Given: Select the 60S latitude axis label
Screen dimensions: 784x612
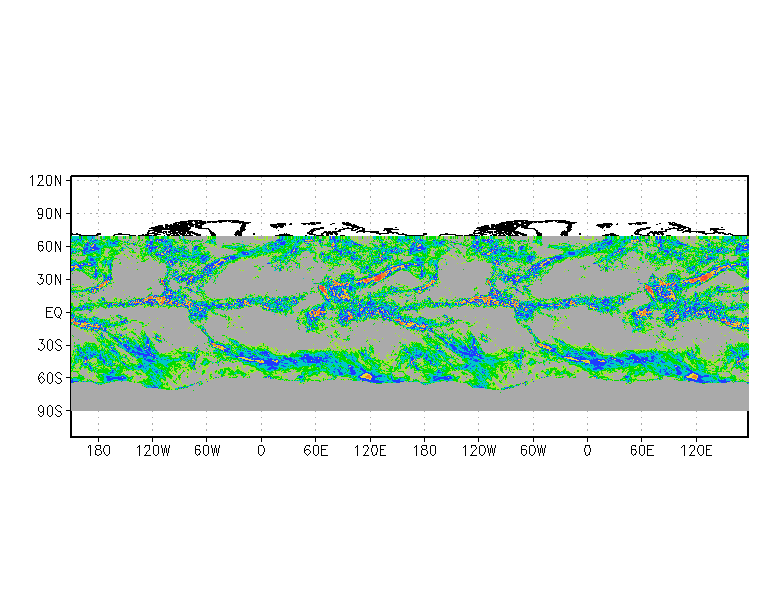Looking at the screenshot, I should (50, 379).
